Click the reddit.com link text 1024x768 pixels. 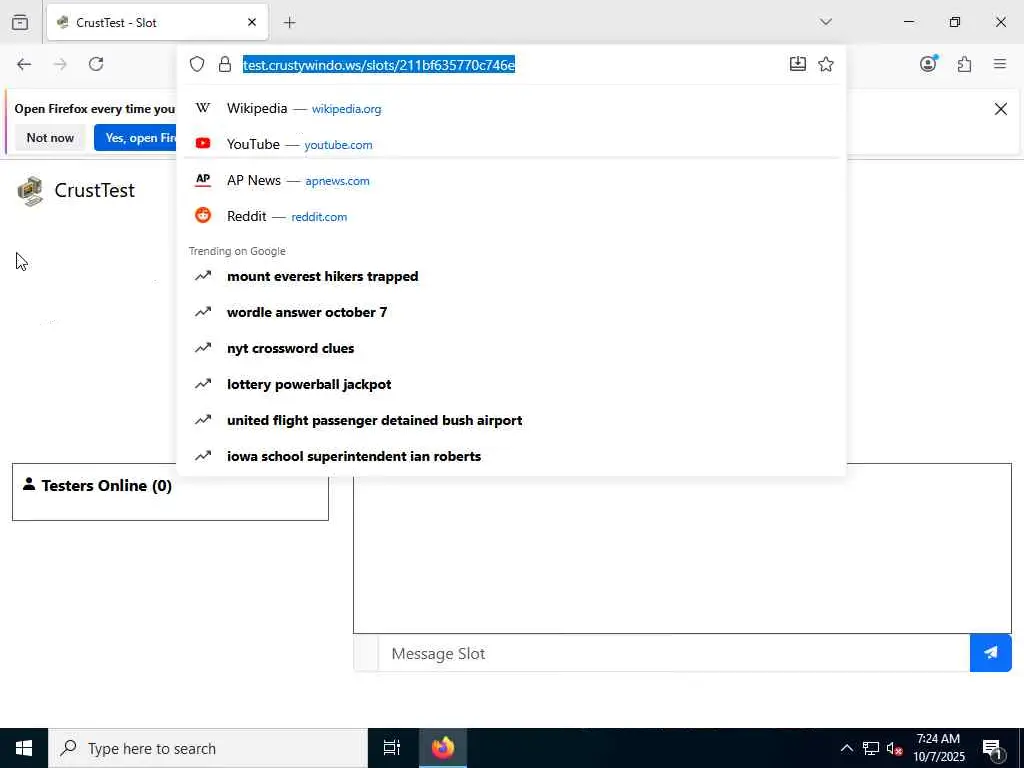[x=319, y=217]
